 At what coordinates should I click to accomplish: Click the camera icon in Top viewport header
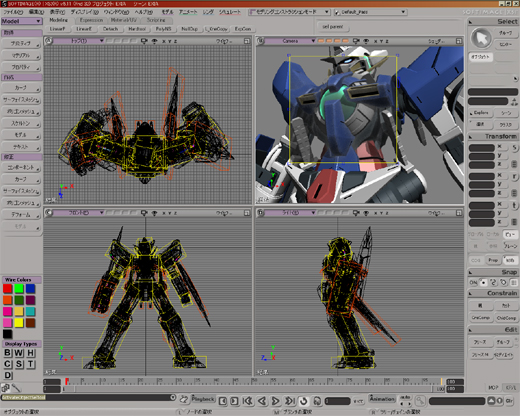click(144, 41)
